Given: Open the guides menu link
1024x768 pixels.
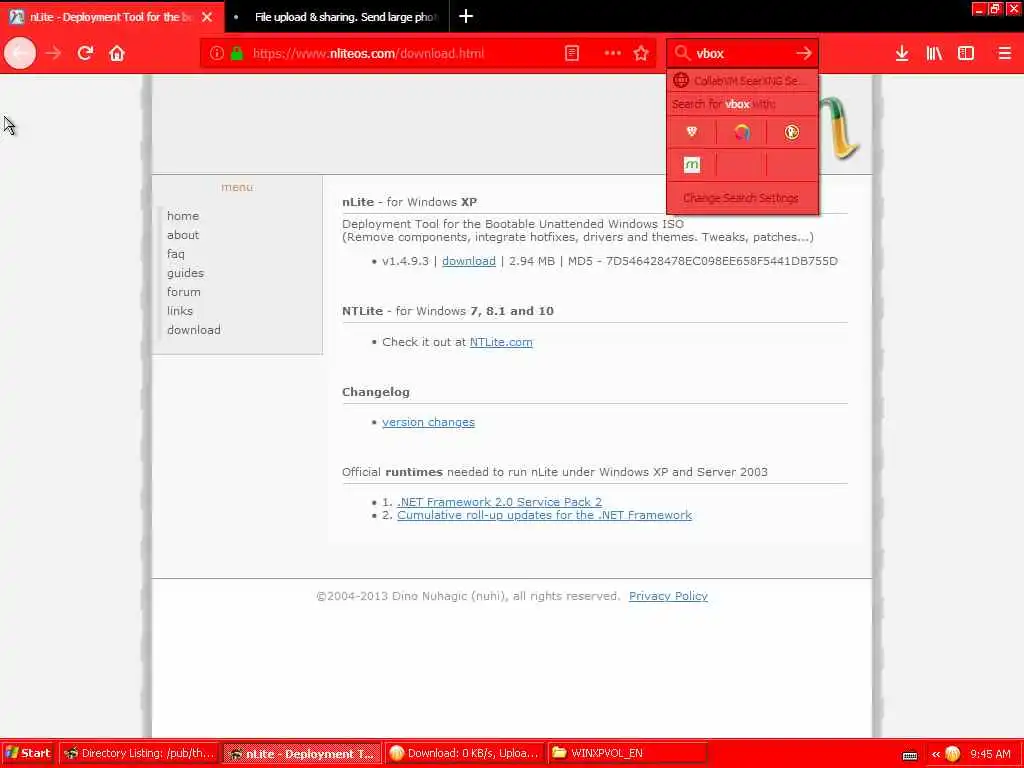Looking at the screenshot, I should pos(185,273).
